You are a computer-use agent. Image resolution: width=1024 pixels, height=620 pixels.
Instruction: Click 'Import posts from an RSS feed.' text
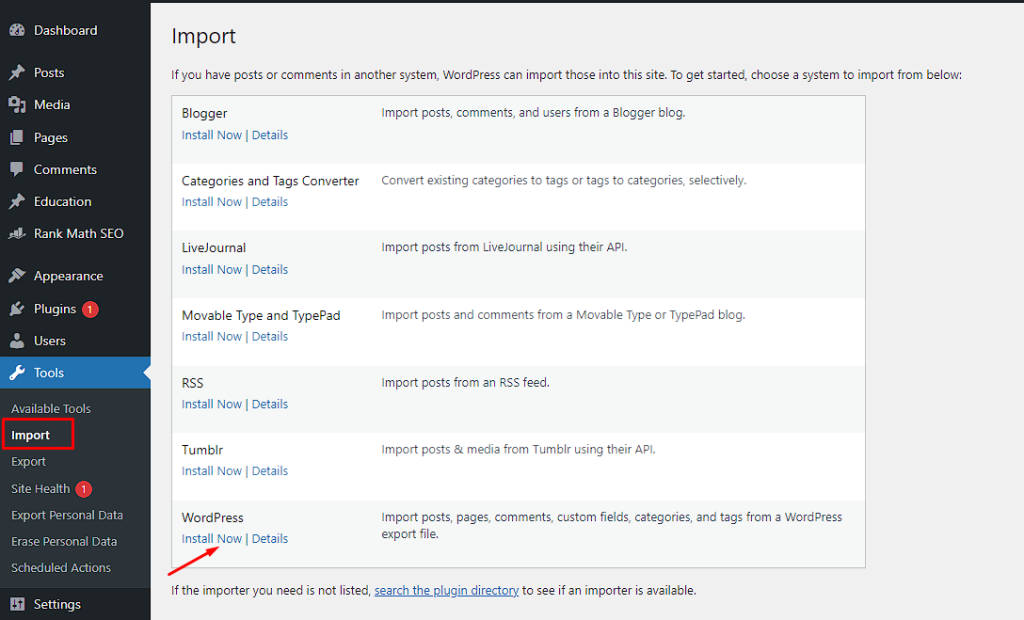466,382
